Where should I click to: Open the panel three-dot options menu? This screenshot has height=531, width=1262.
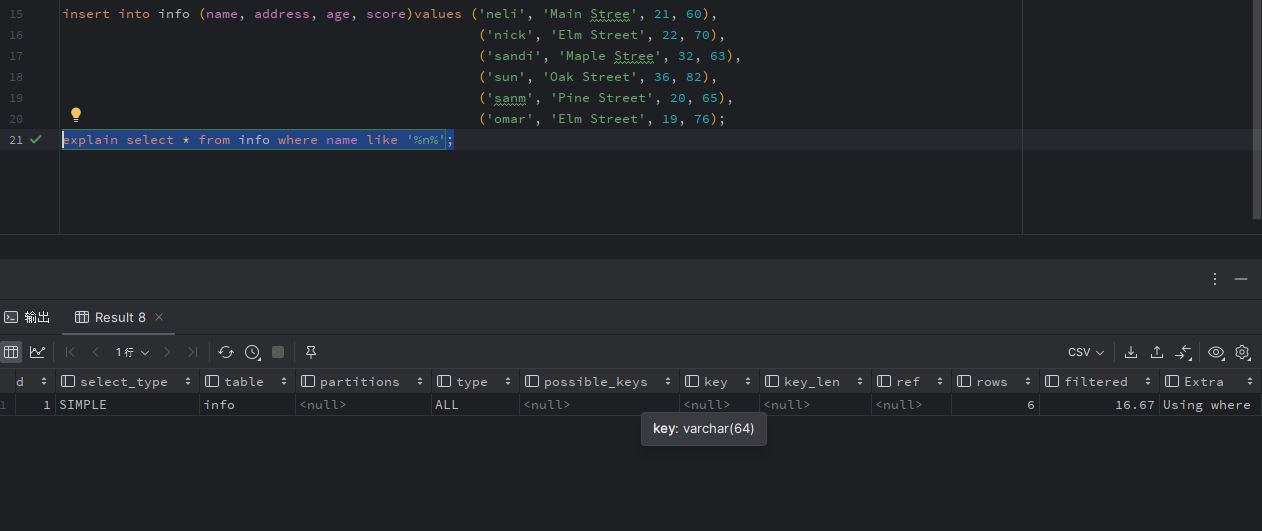[1215, 279]
